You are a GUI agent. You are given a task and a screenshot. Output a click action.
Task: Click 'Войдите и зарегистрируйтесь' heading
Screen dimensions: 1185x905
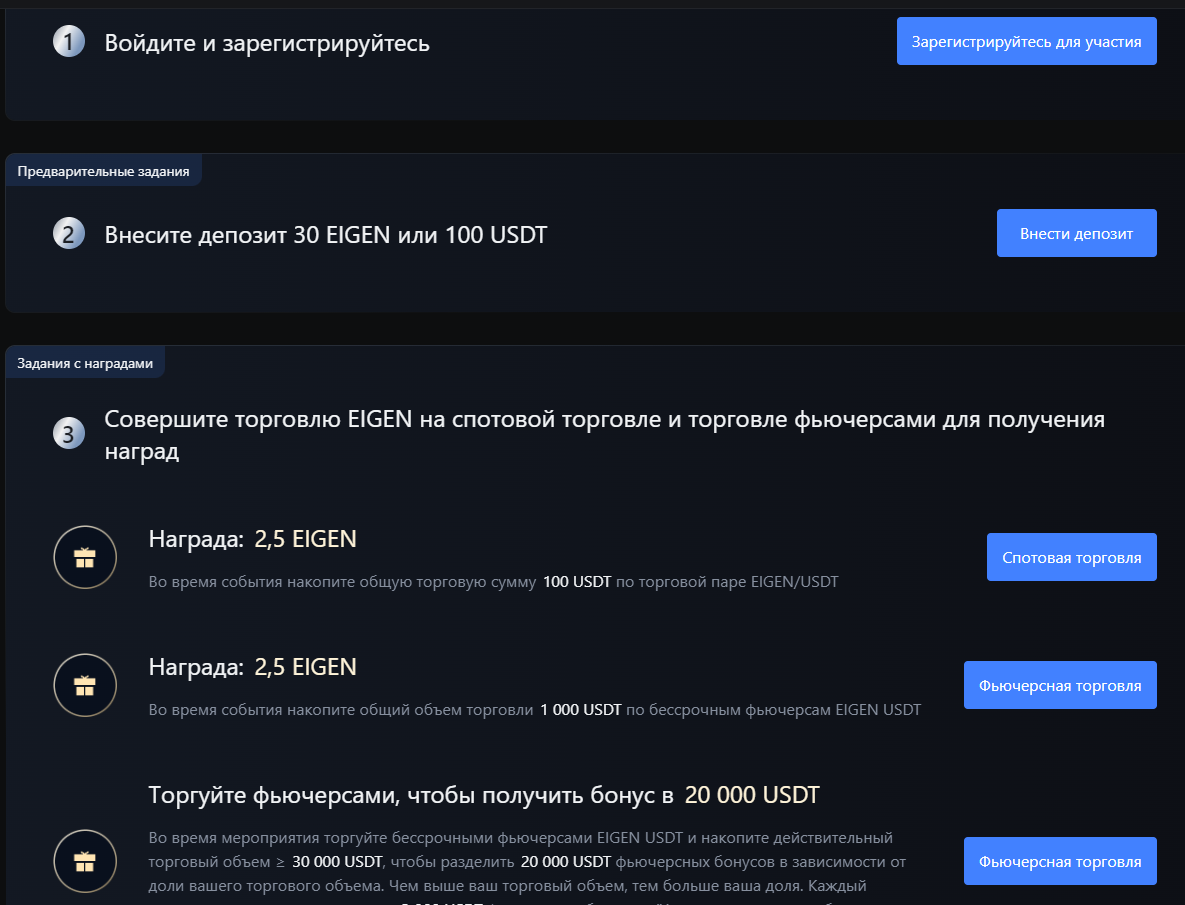pos(267,43)
